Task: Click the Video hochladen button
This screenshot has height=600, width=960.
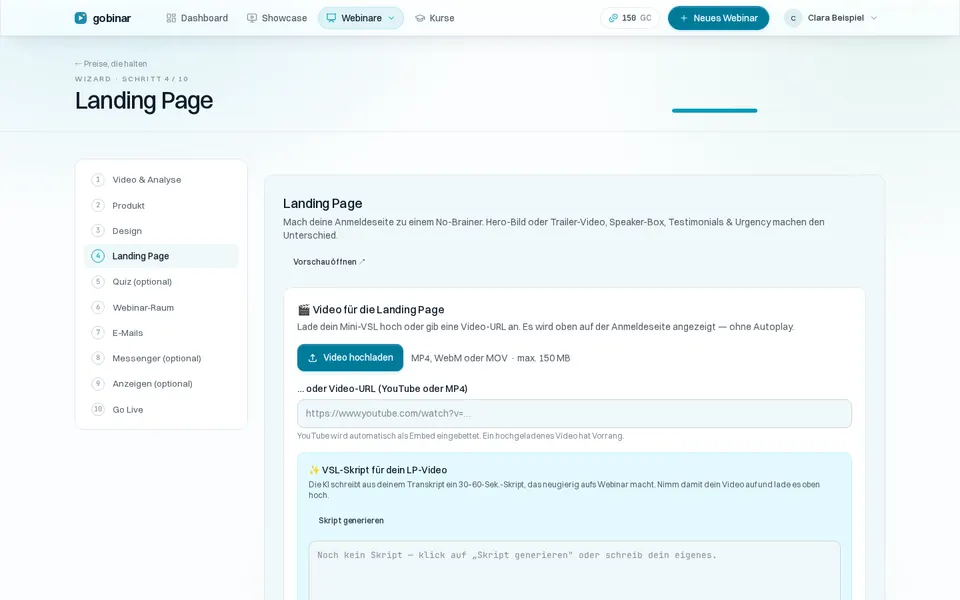Action: pos(350,358)
